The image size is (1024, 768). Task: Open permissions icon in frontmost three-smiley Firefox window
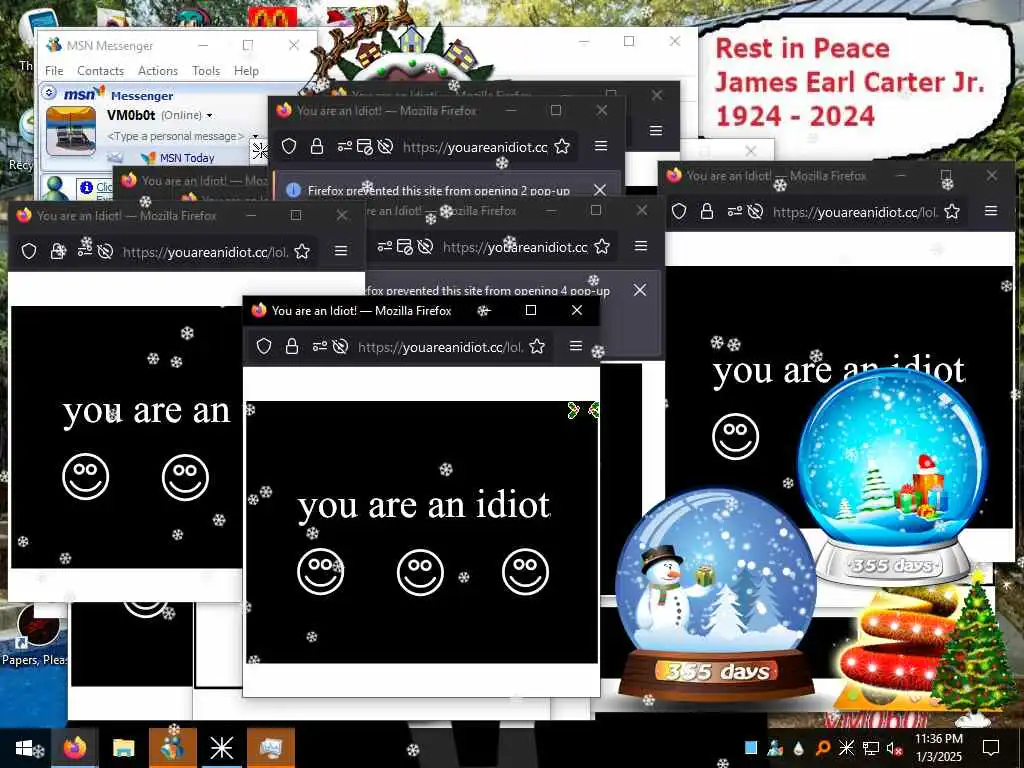click(319, 346)
